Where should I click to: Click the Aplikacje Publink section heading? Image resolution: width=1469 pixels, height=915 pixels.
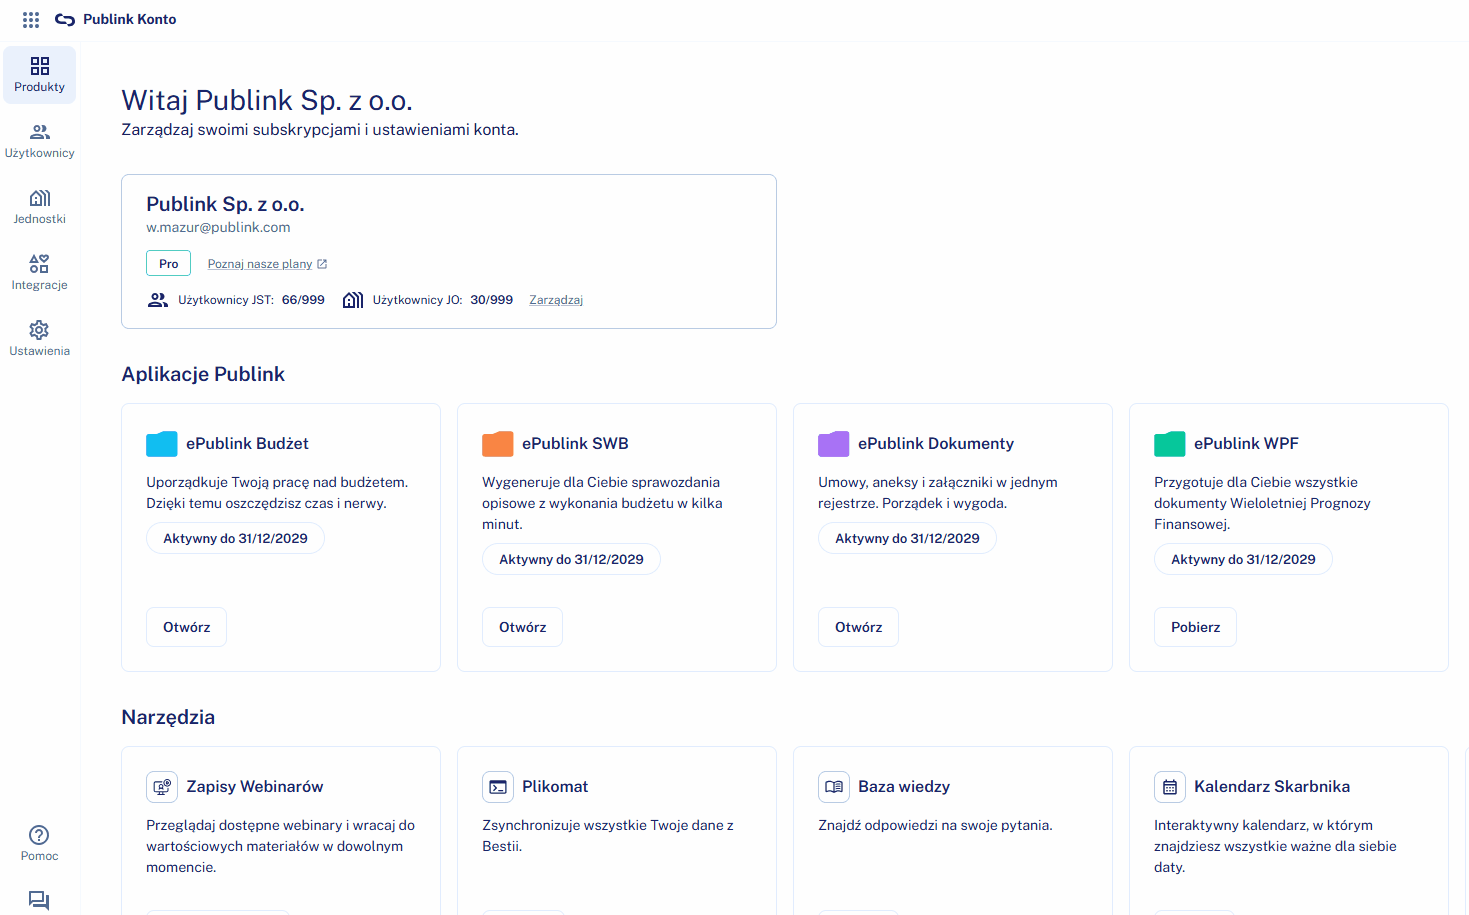pyautogui.click(x=203, y=374)
